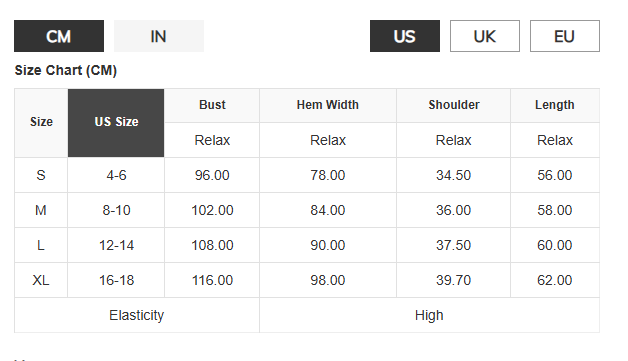
Task: Select UK sizing region
Action: click(x=485, y=36)
